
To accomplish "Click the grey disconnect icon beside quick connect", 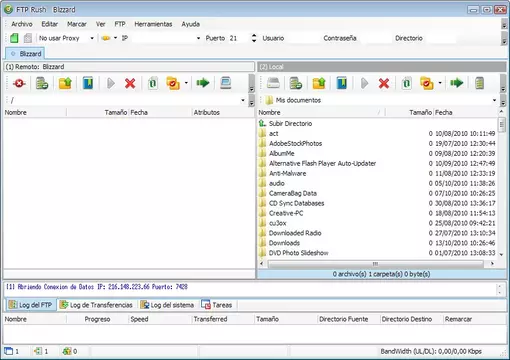I will [28, 38].
